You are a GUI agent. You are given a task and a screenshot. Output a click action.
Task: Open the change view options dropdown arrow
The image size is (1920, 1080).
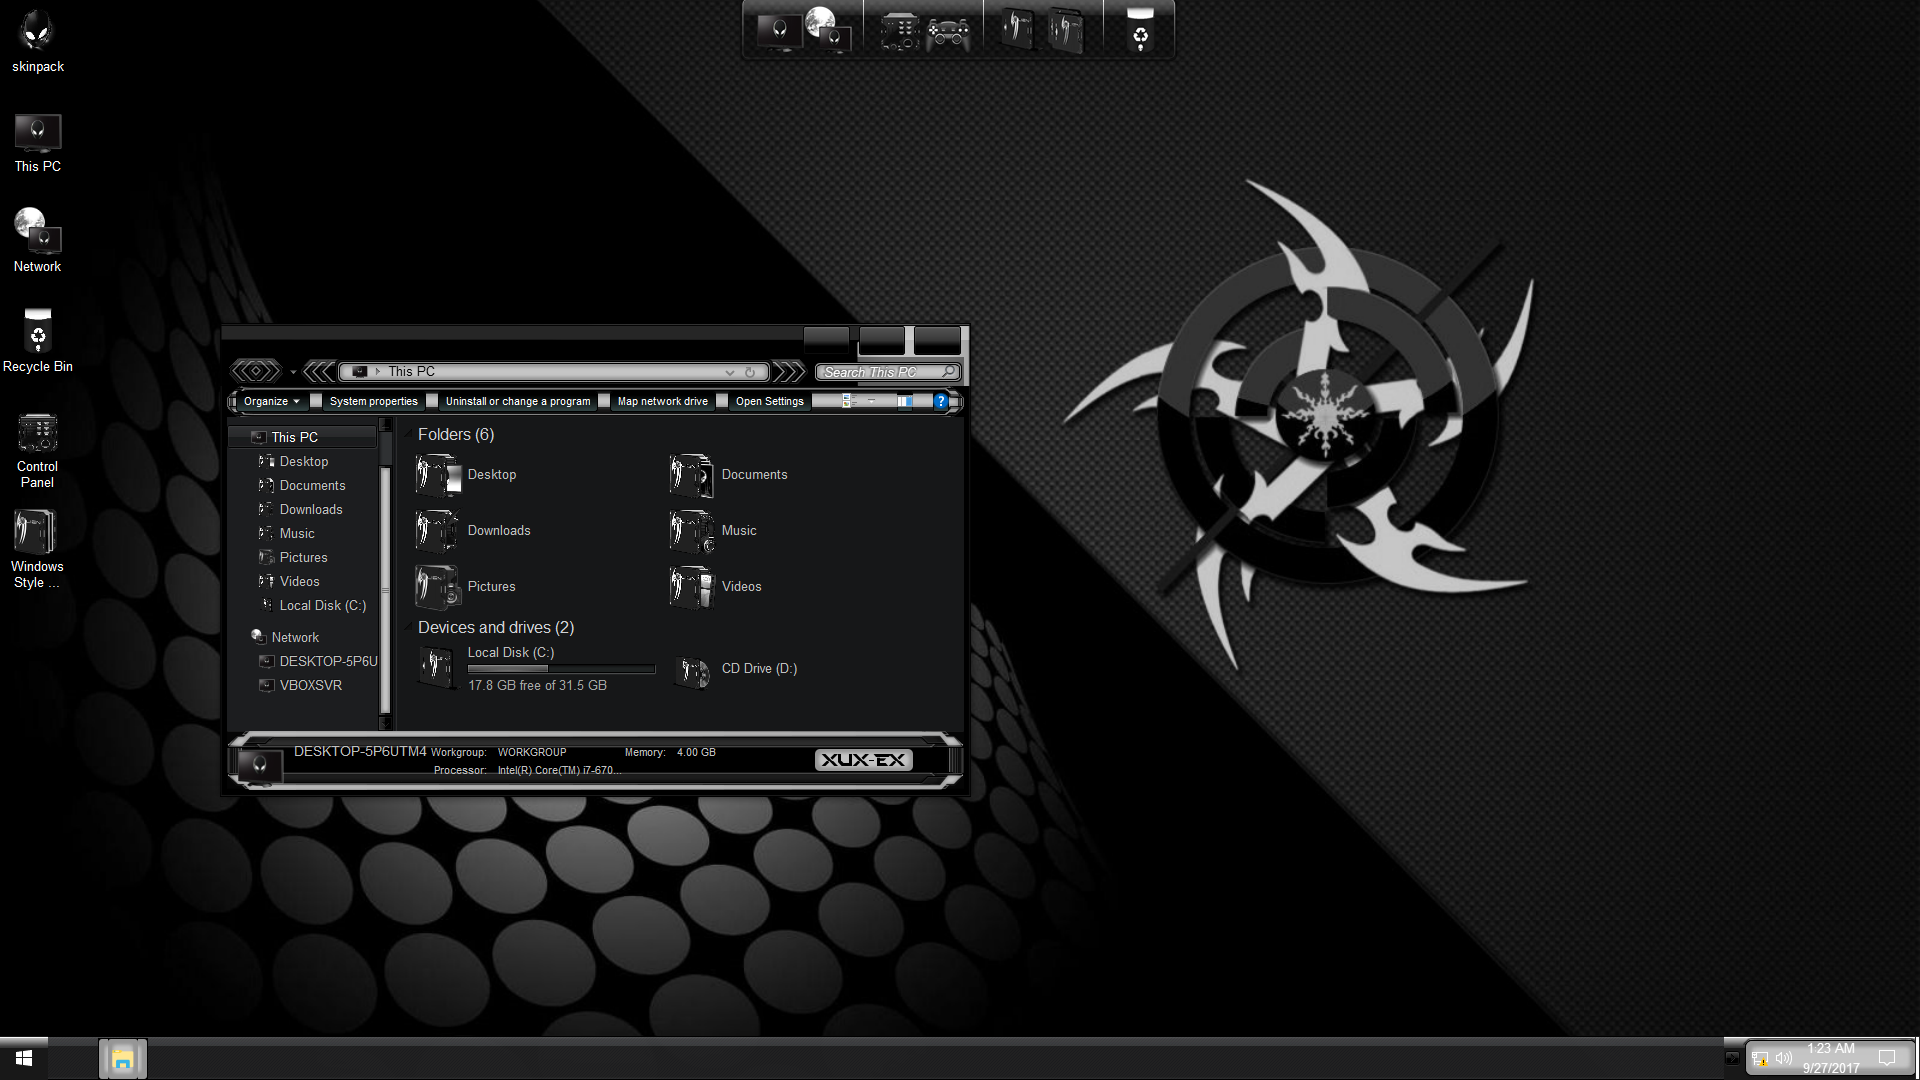[871, 401]
